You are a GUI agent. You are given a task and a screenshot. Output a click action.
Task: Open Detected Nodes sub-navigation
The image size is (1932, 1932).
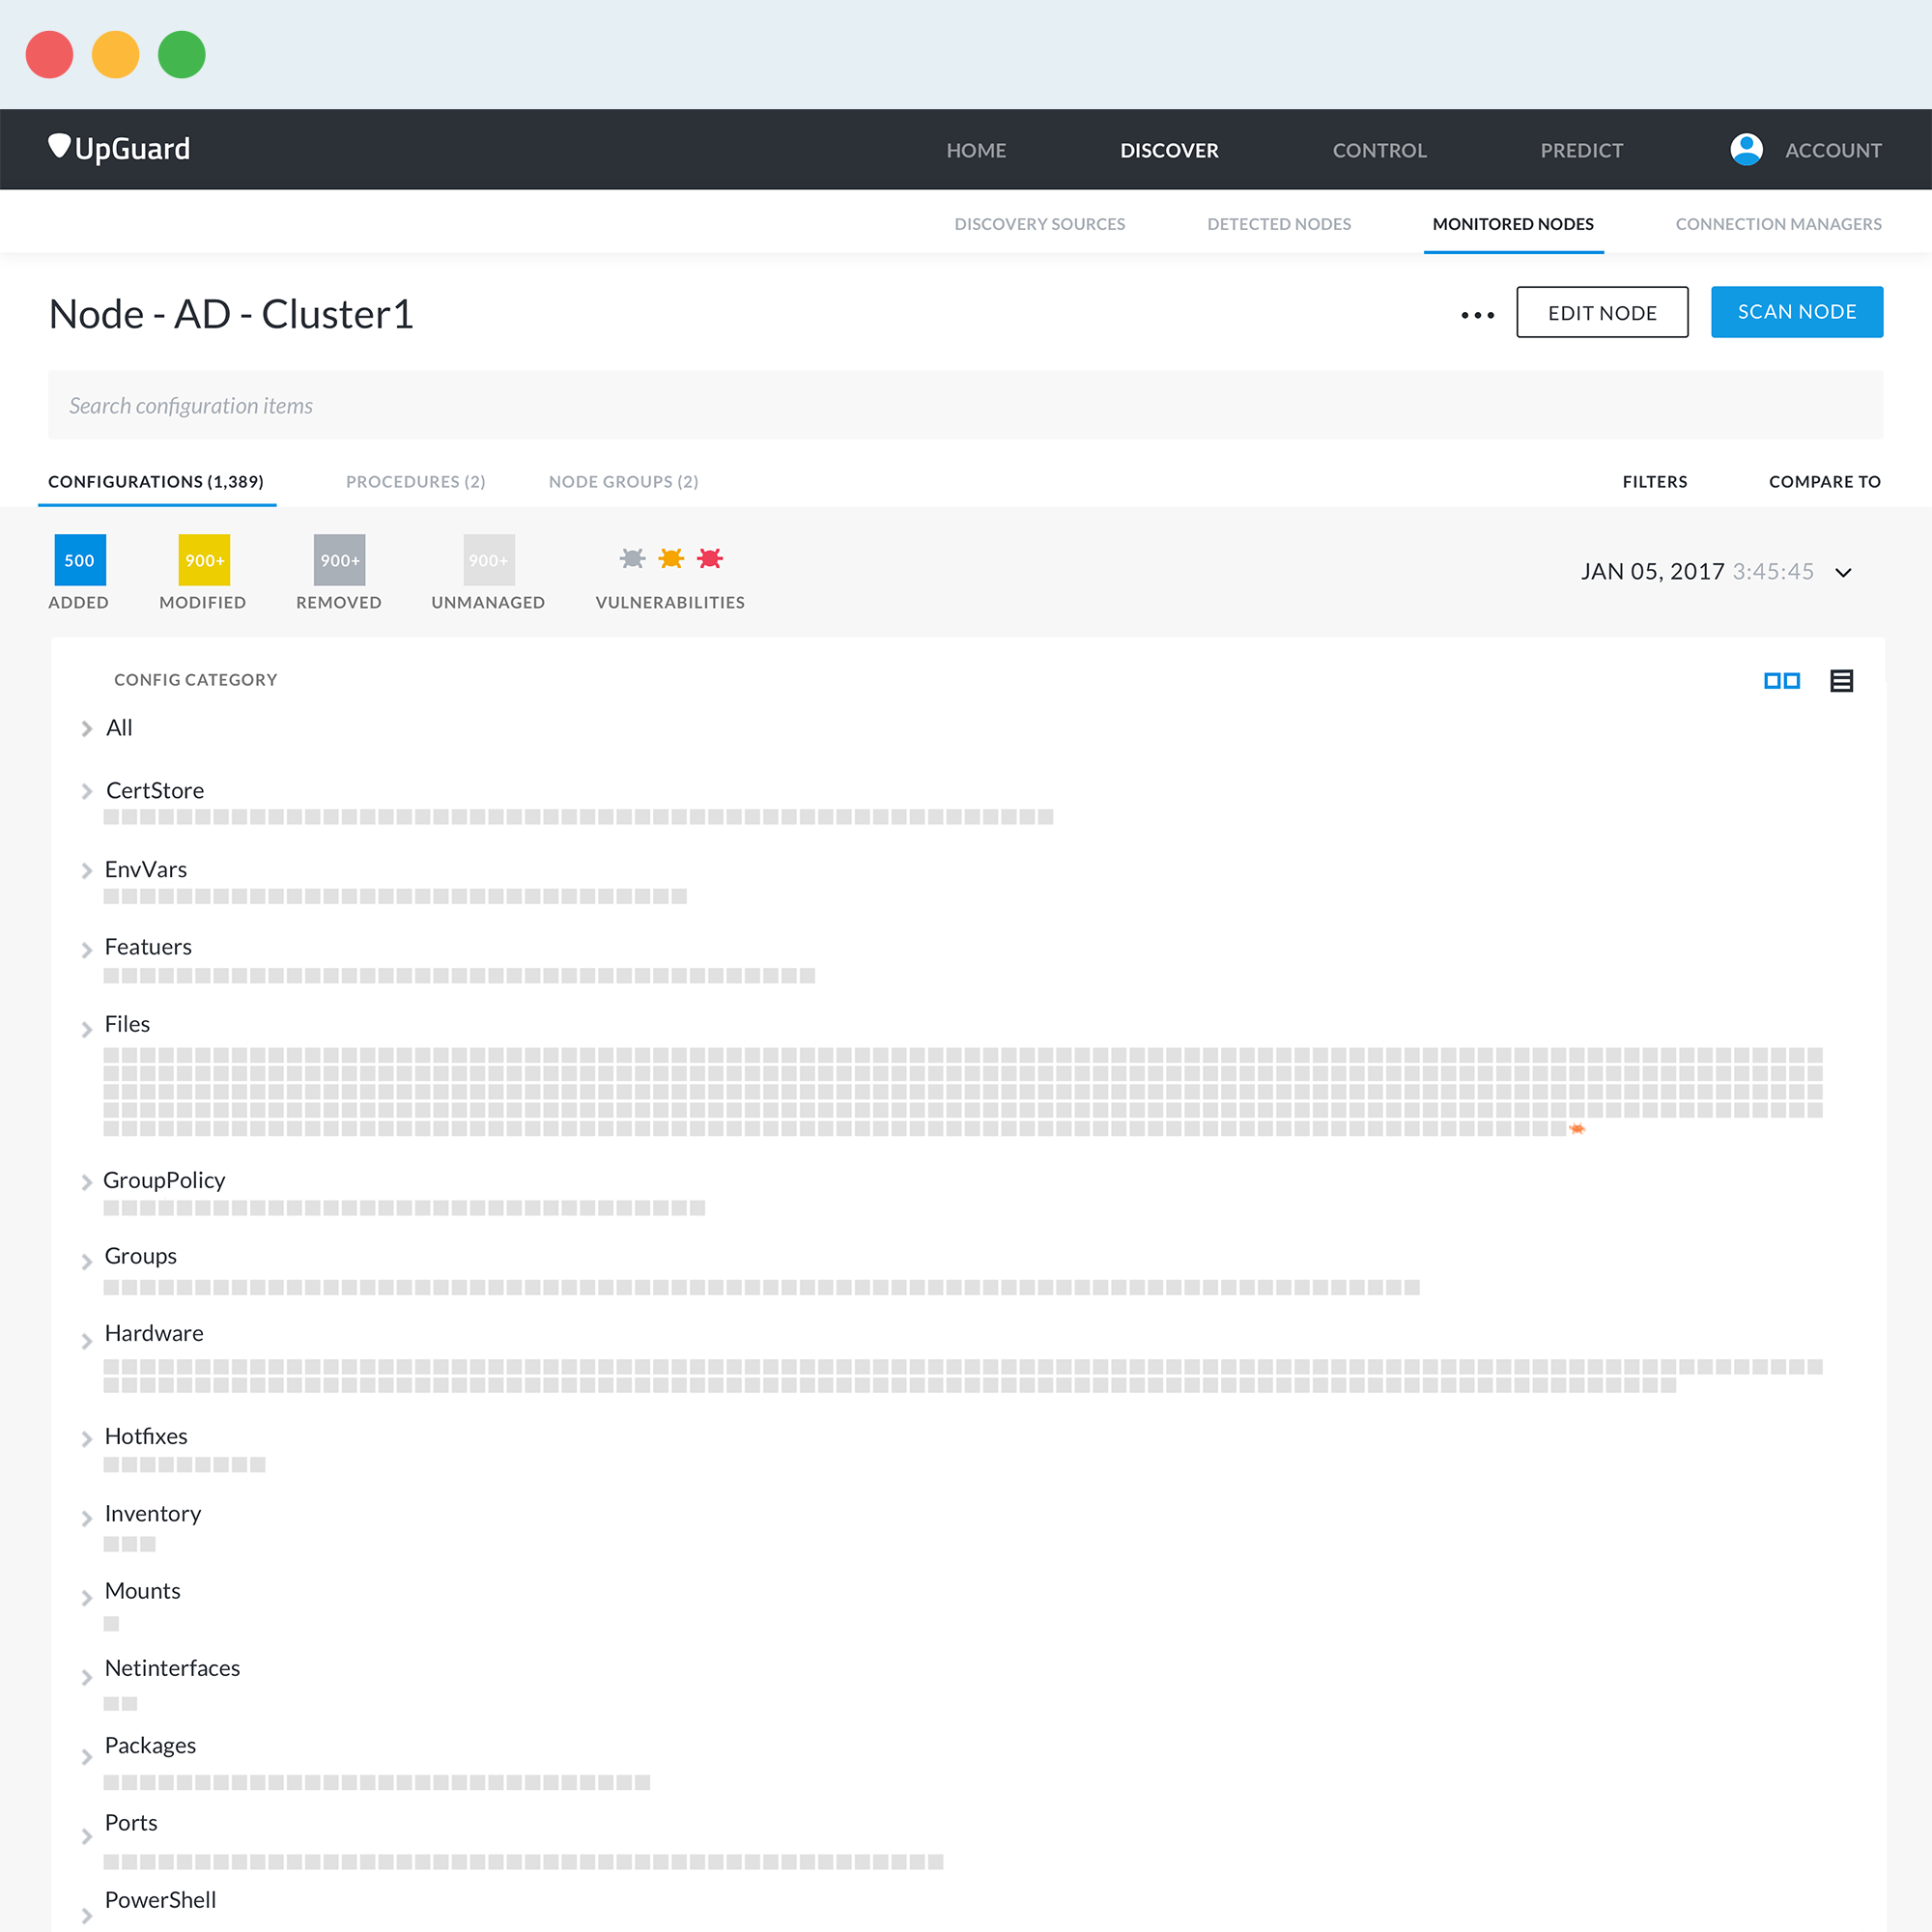(x=1278, y=224)
